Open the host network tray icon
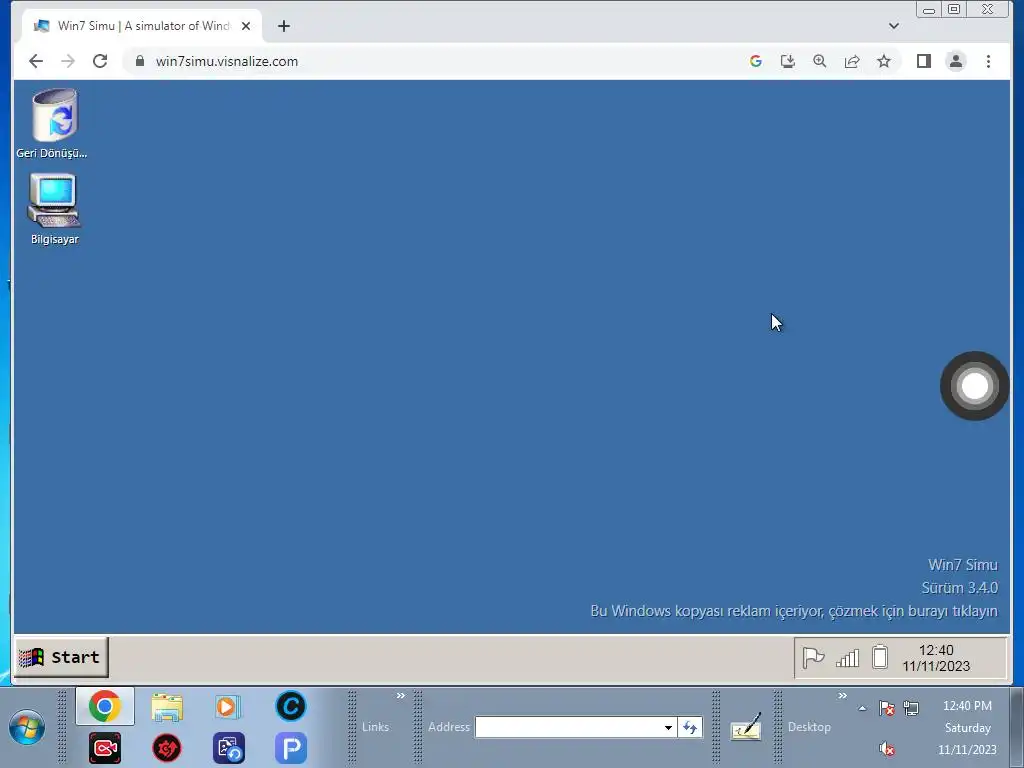This screenshot has height=768, width=1024. (x=911, y=708)
